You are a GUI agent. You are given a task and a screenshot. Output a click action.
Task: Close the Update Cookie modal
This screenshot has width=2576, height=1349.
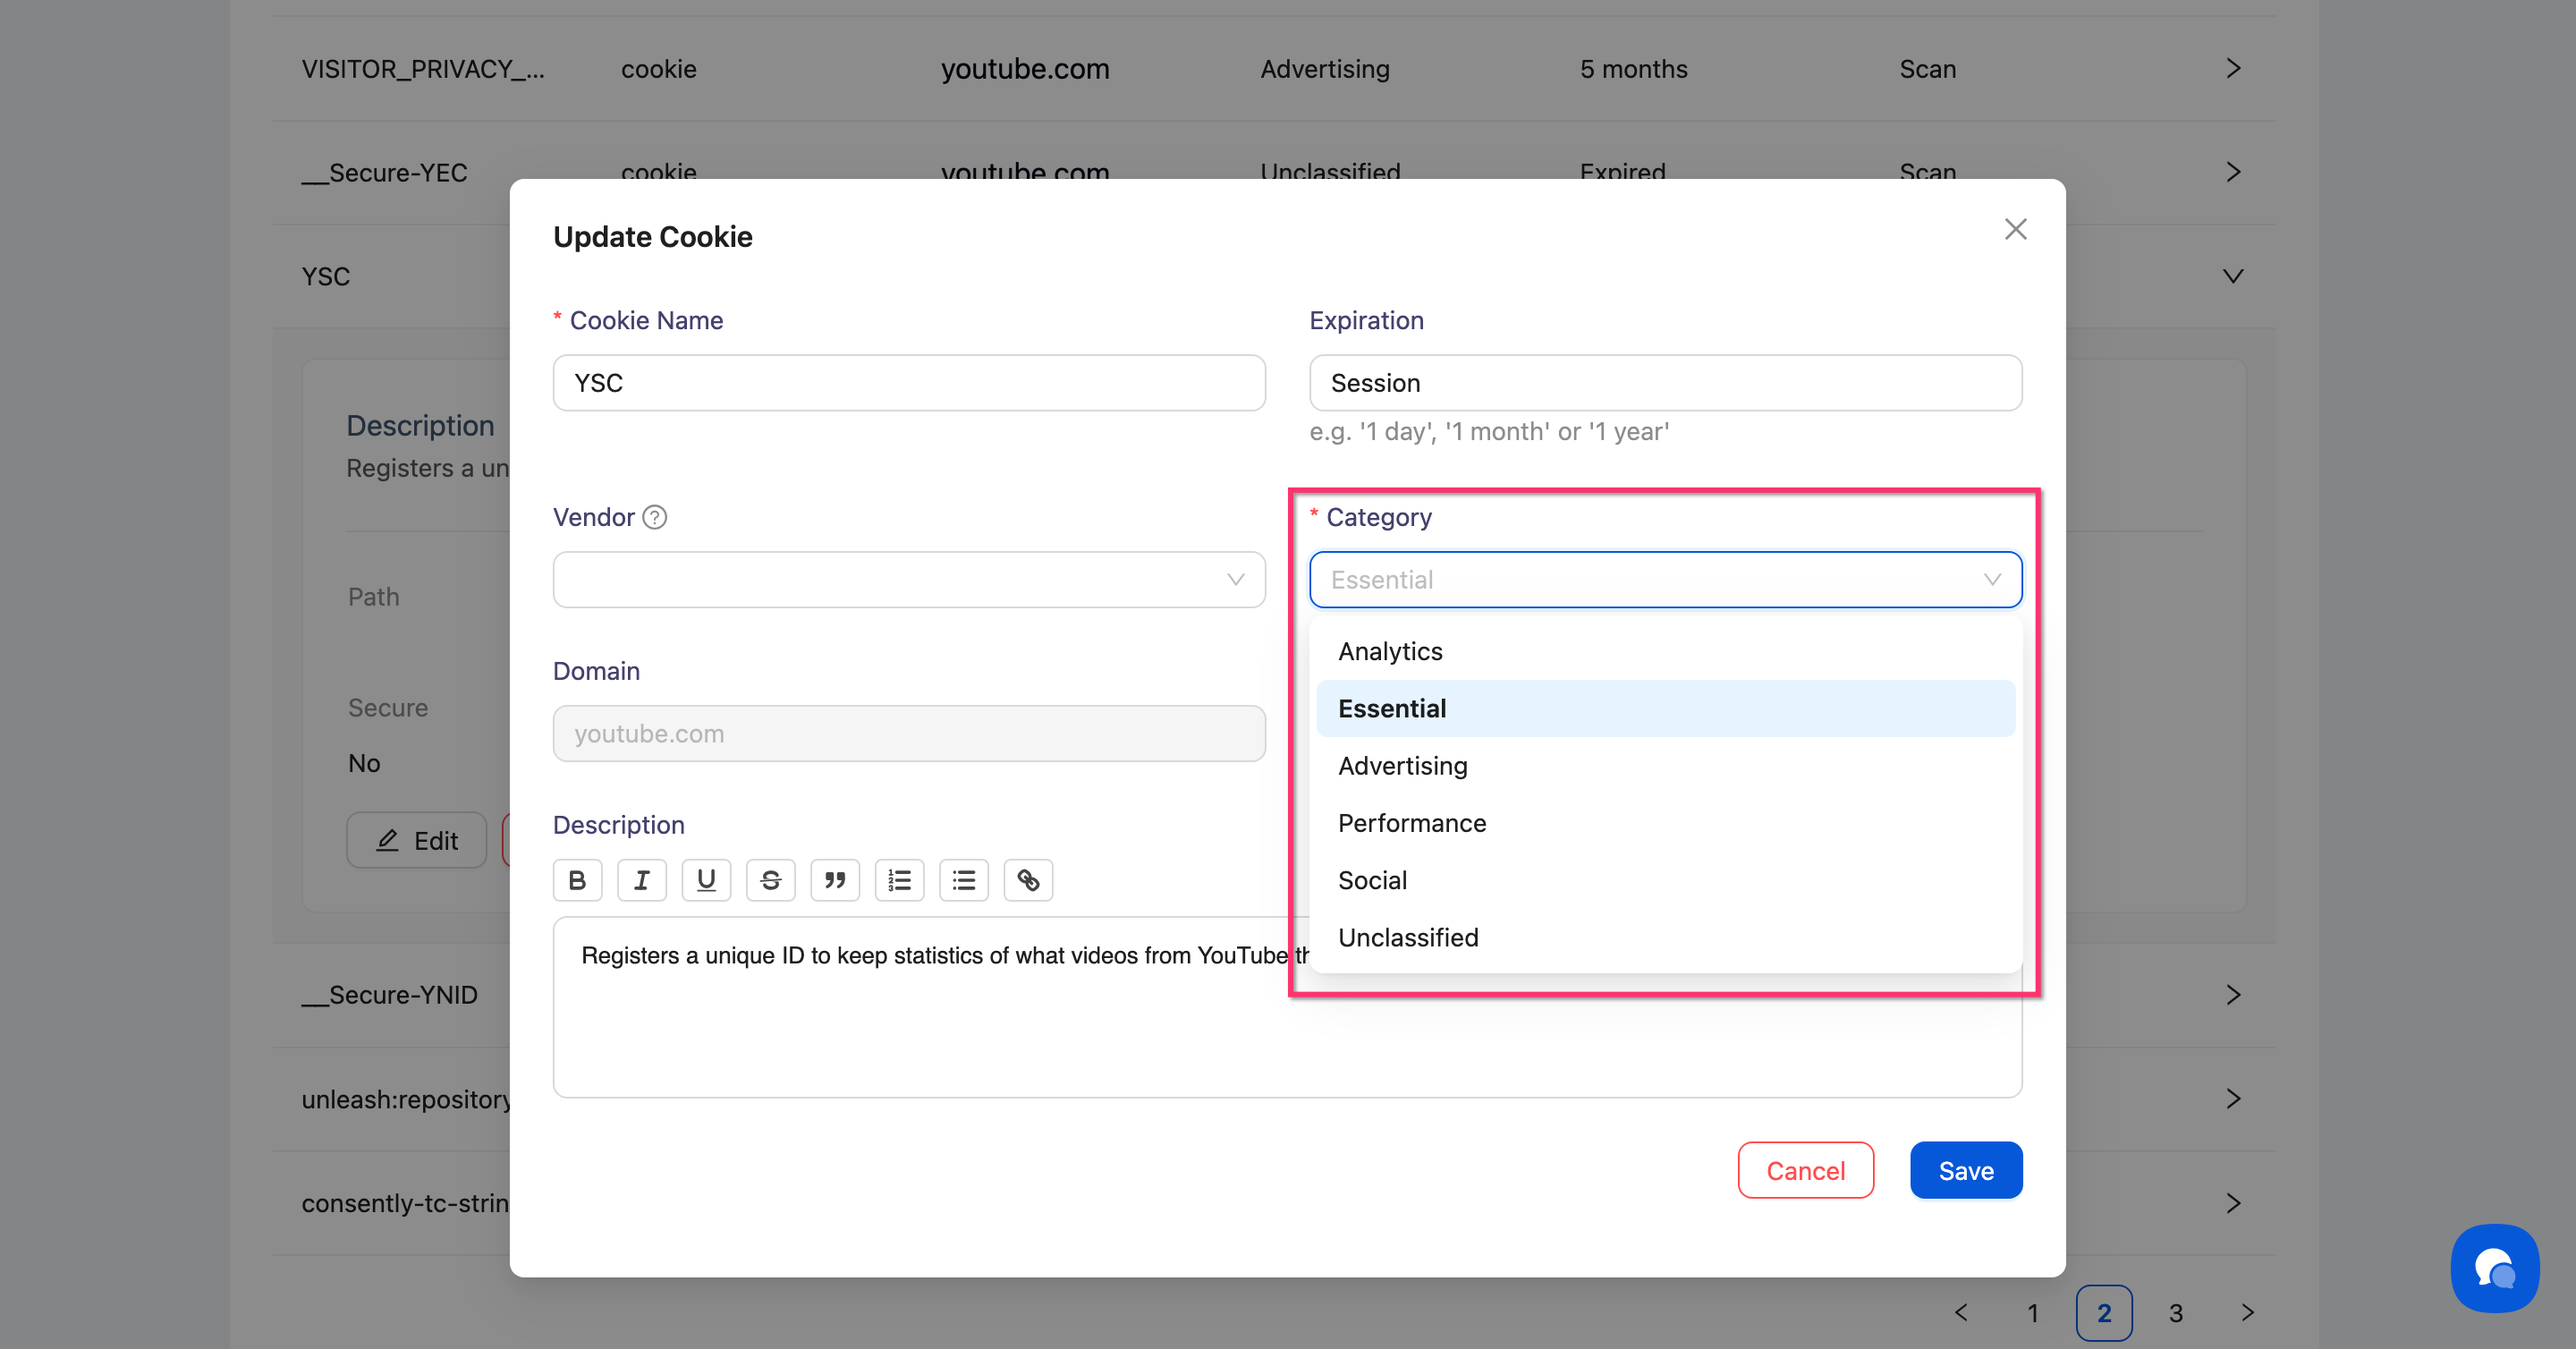click(2015, 230)
